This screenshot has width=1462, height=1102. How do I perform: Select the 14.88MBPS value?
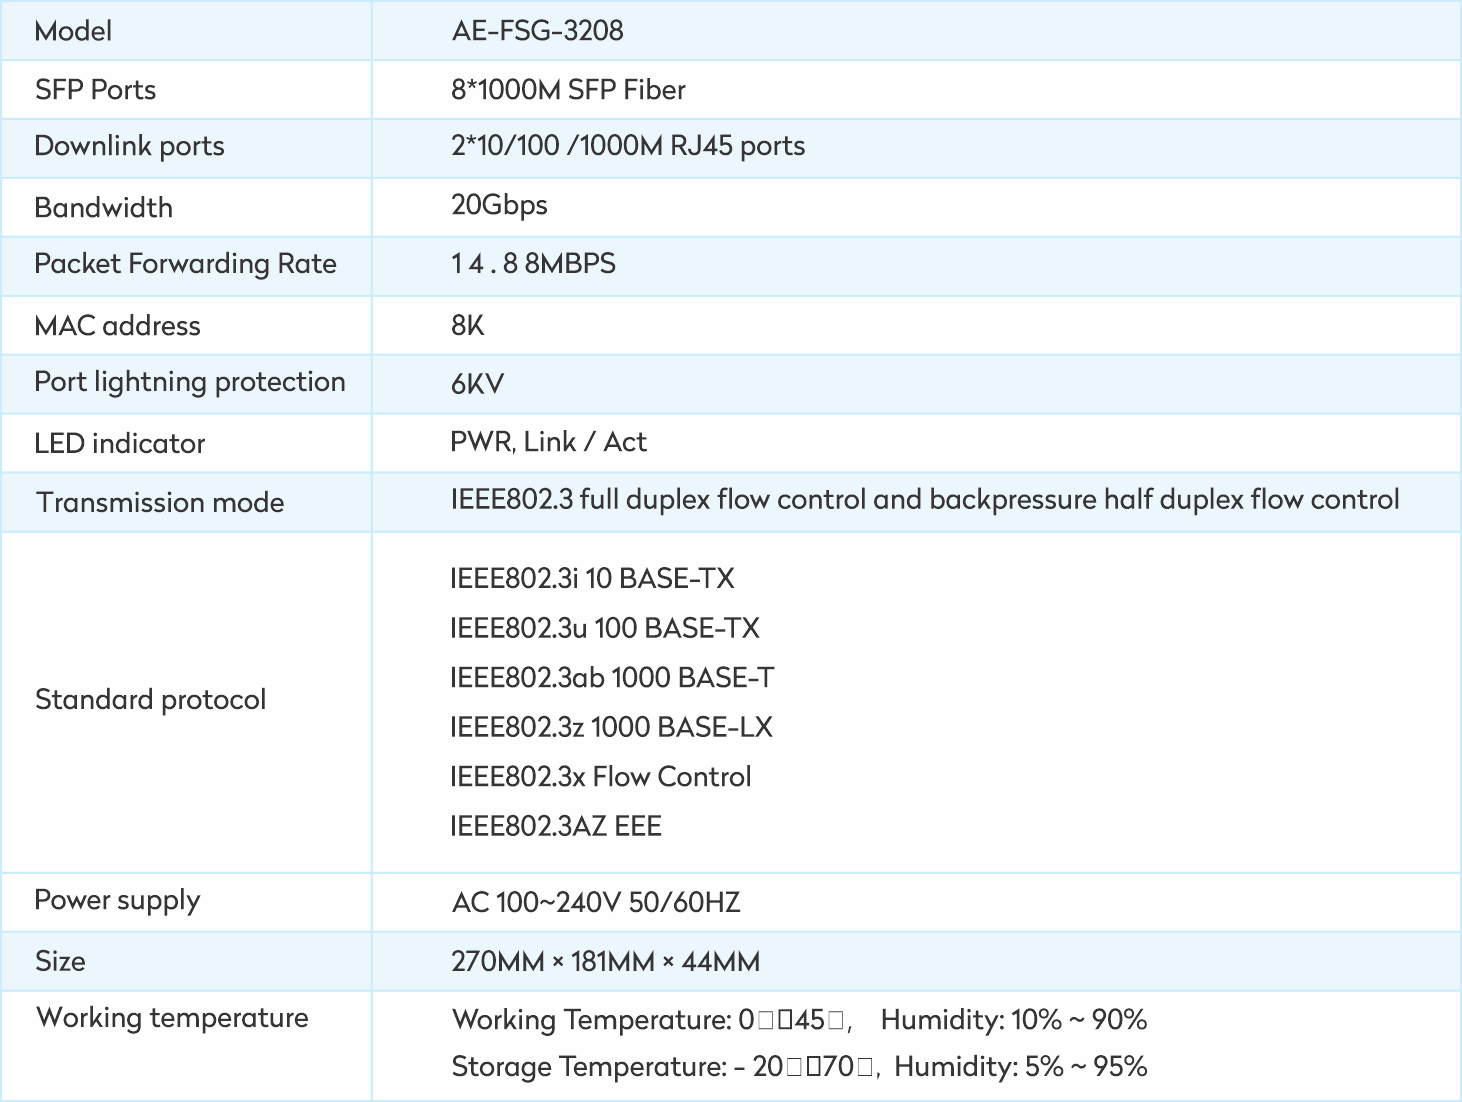[x=533, y=264]
